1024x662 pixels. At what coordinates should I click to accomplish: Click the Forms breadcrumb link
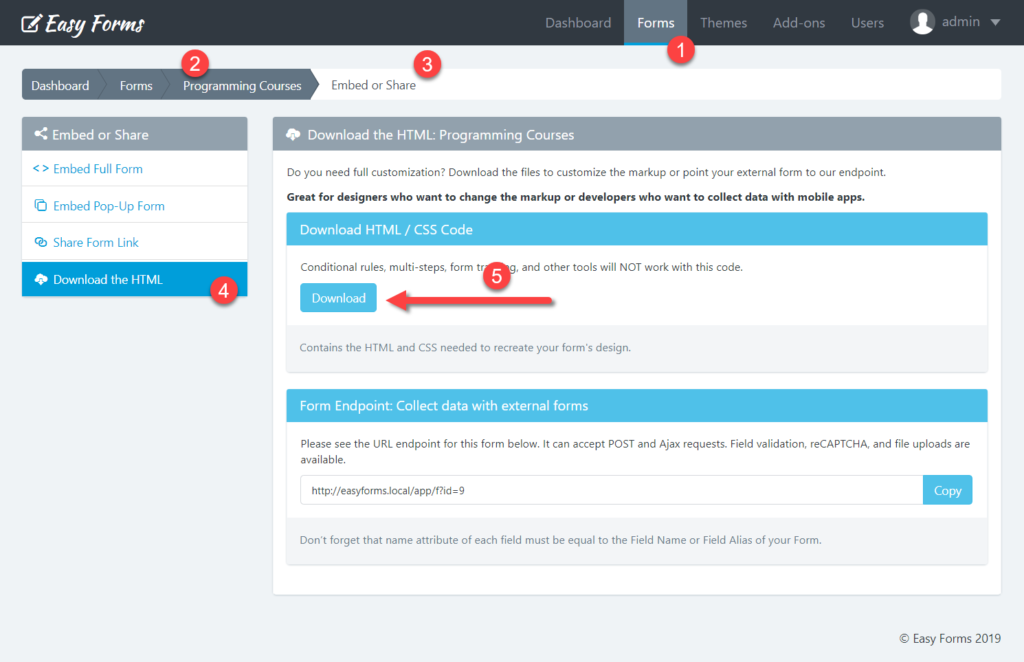click(x=136, y=86)
